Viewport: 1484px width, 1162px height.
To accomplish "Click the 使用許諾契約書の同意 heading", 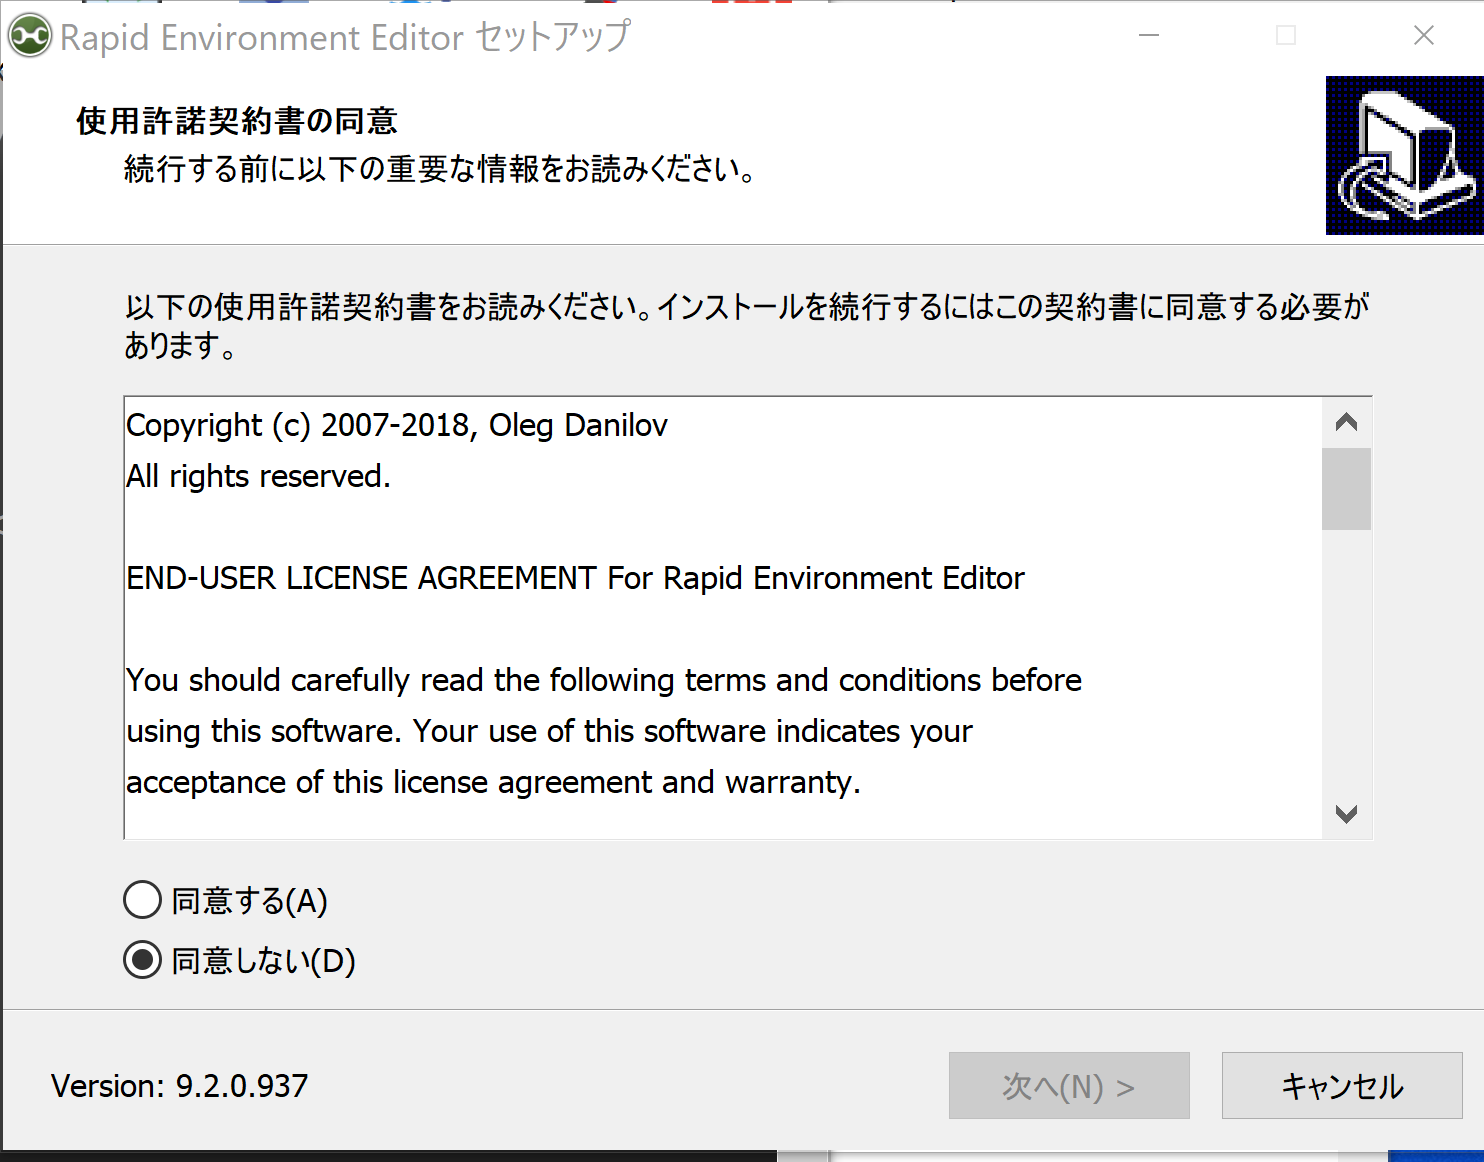I will pos(237,121).
